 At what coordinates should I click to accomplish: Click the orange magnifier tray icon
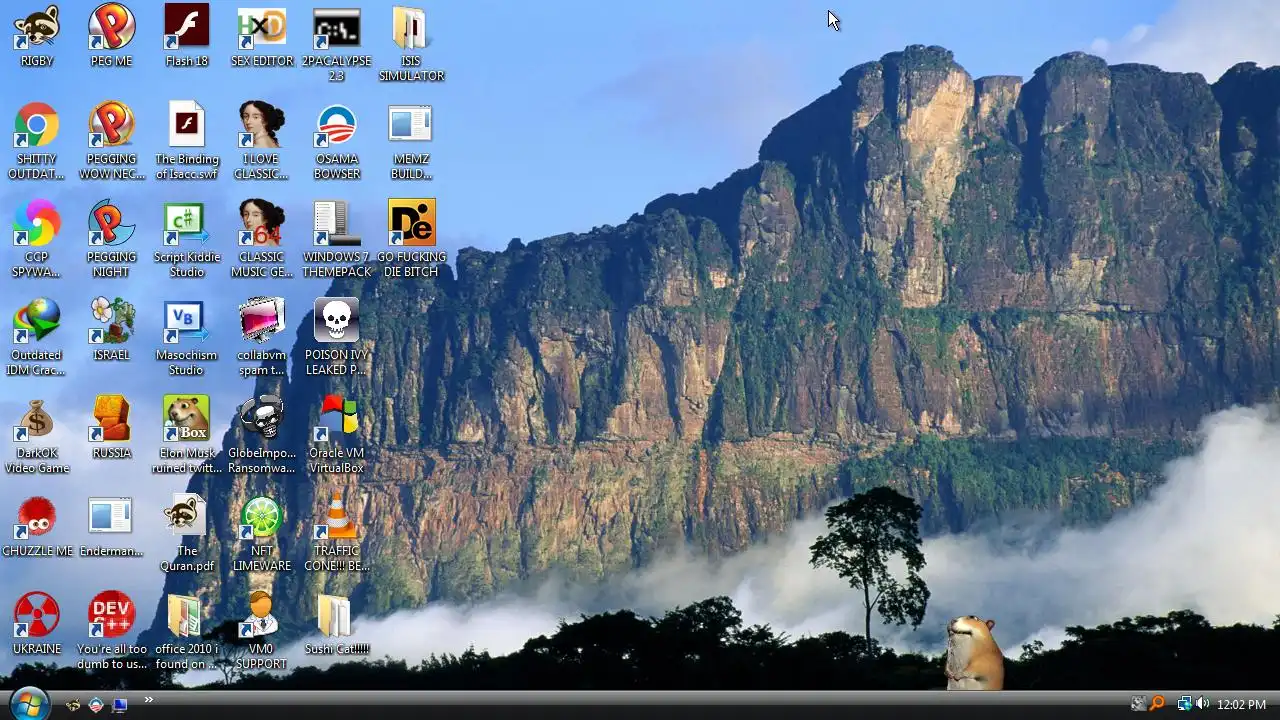[x=1158, y=704]
